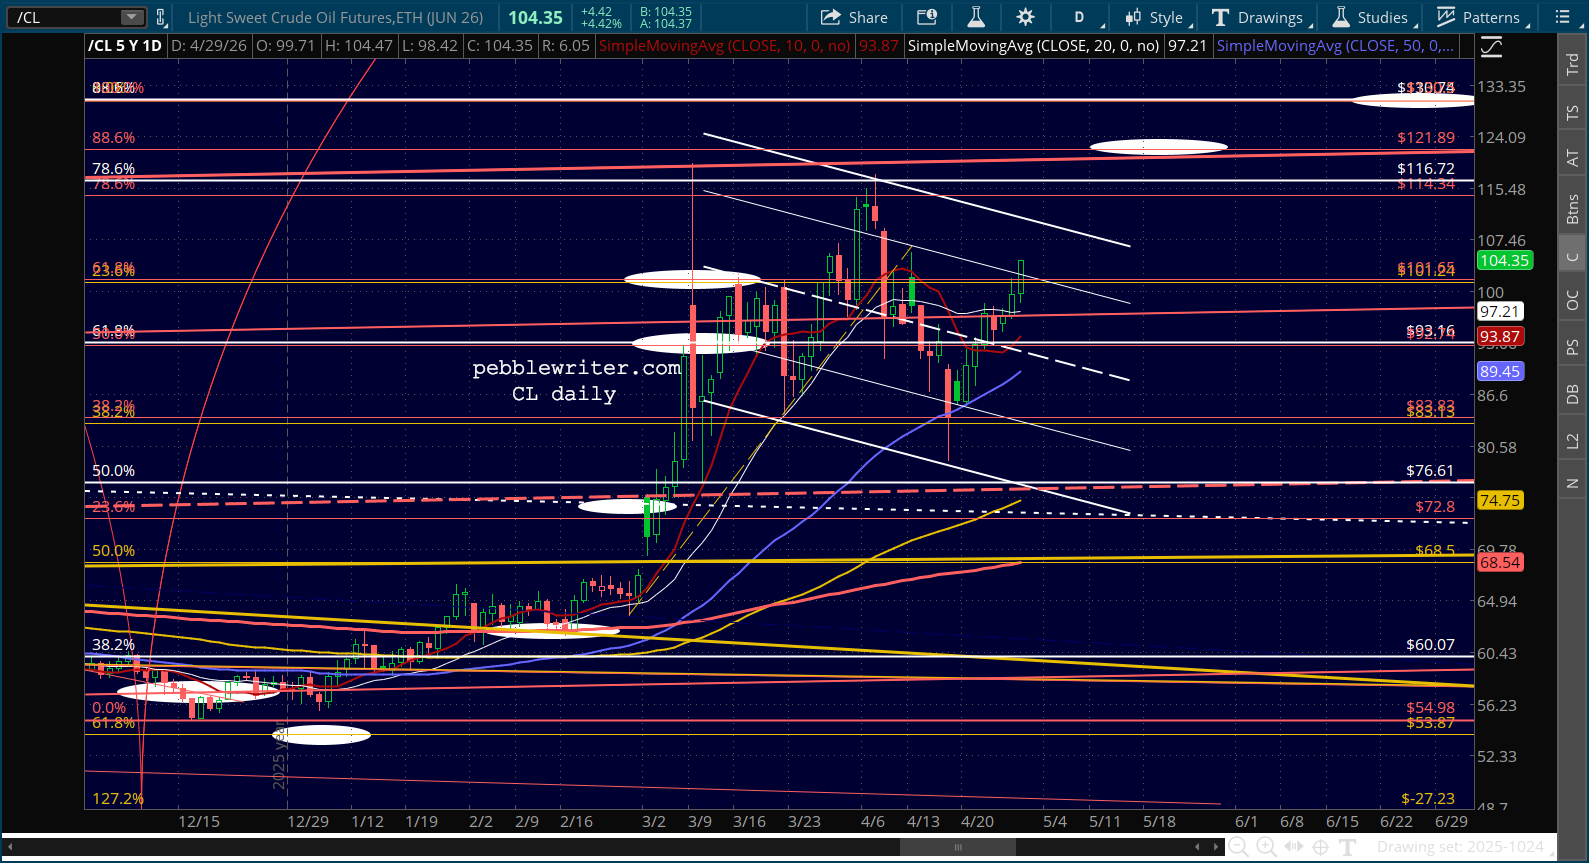Open the Studies menu
Viewport: 1589px width, 863px height.
pos(1374,17)
